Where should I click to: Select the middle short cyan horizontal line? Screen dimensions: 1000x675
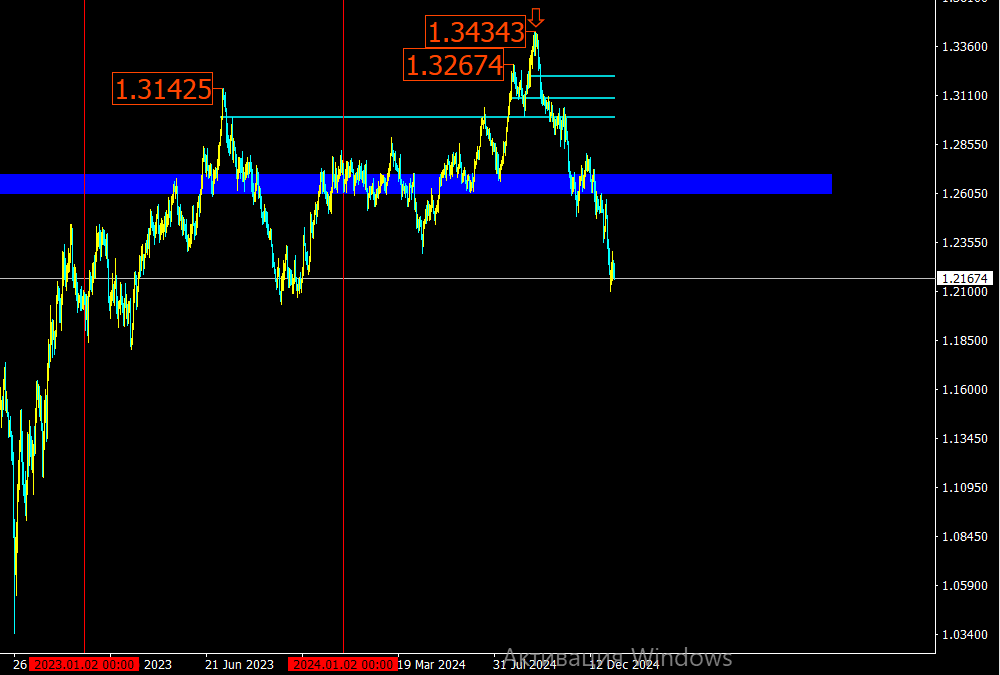coord(563,98)
